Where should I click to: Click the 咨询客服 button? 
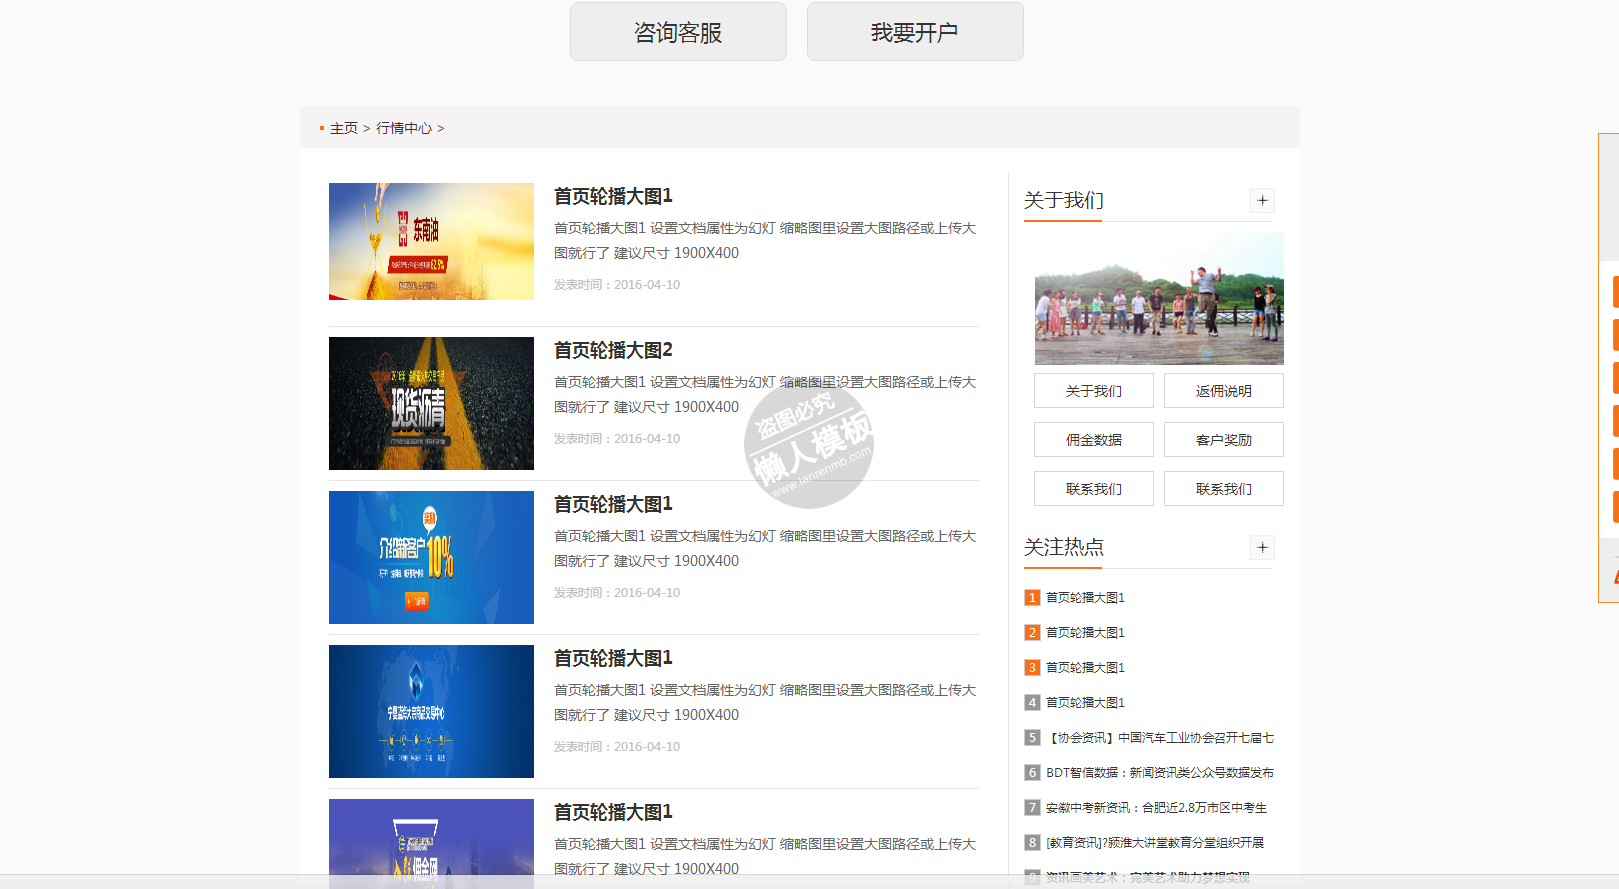click(678, 32)
